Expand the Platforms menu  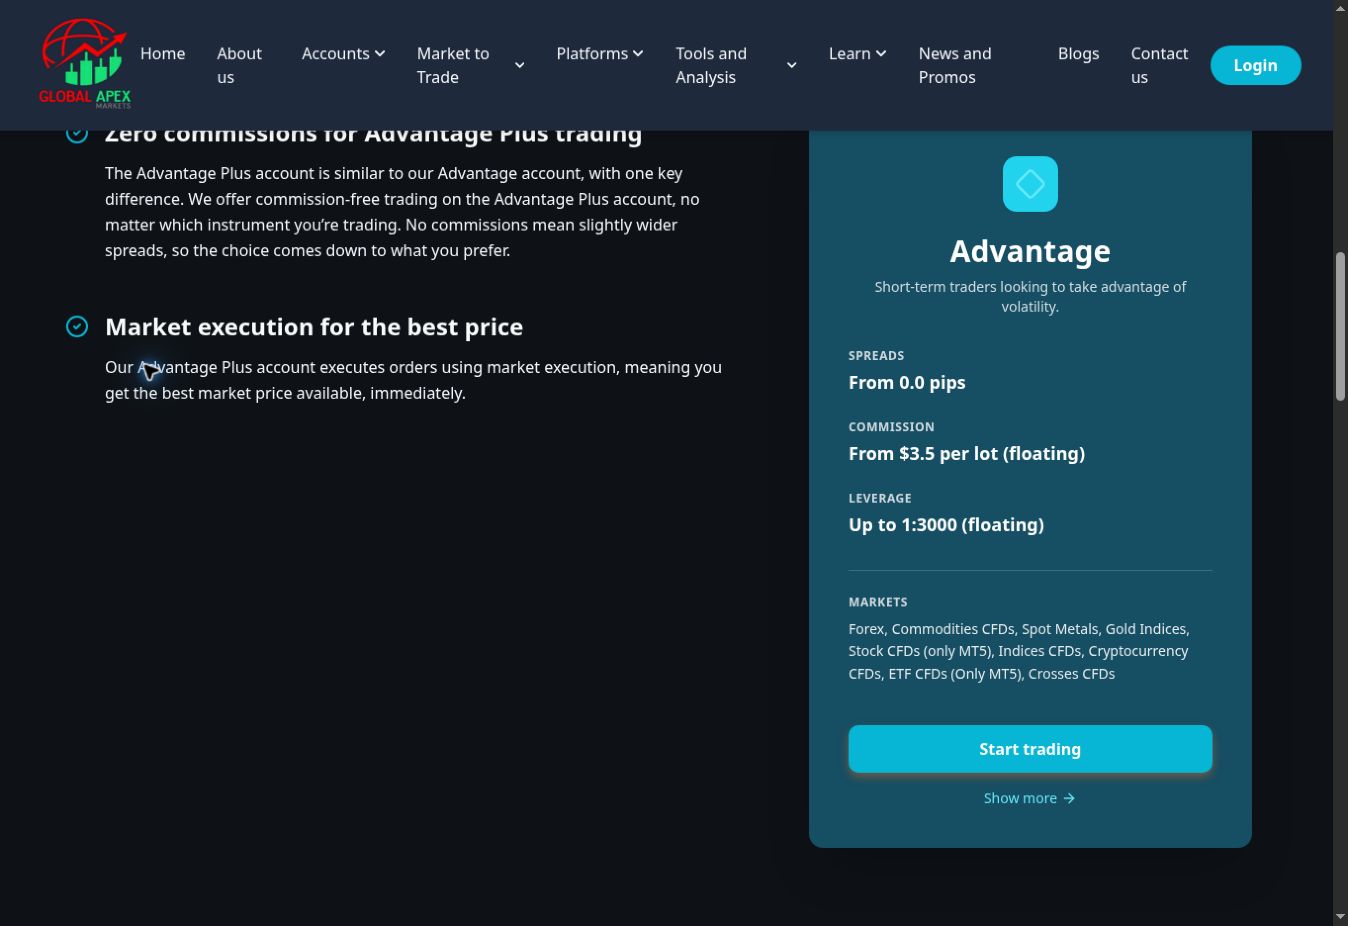pyautogui.click(x=600, y=53)
